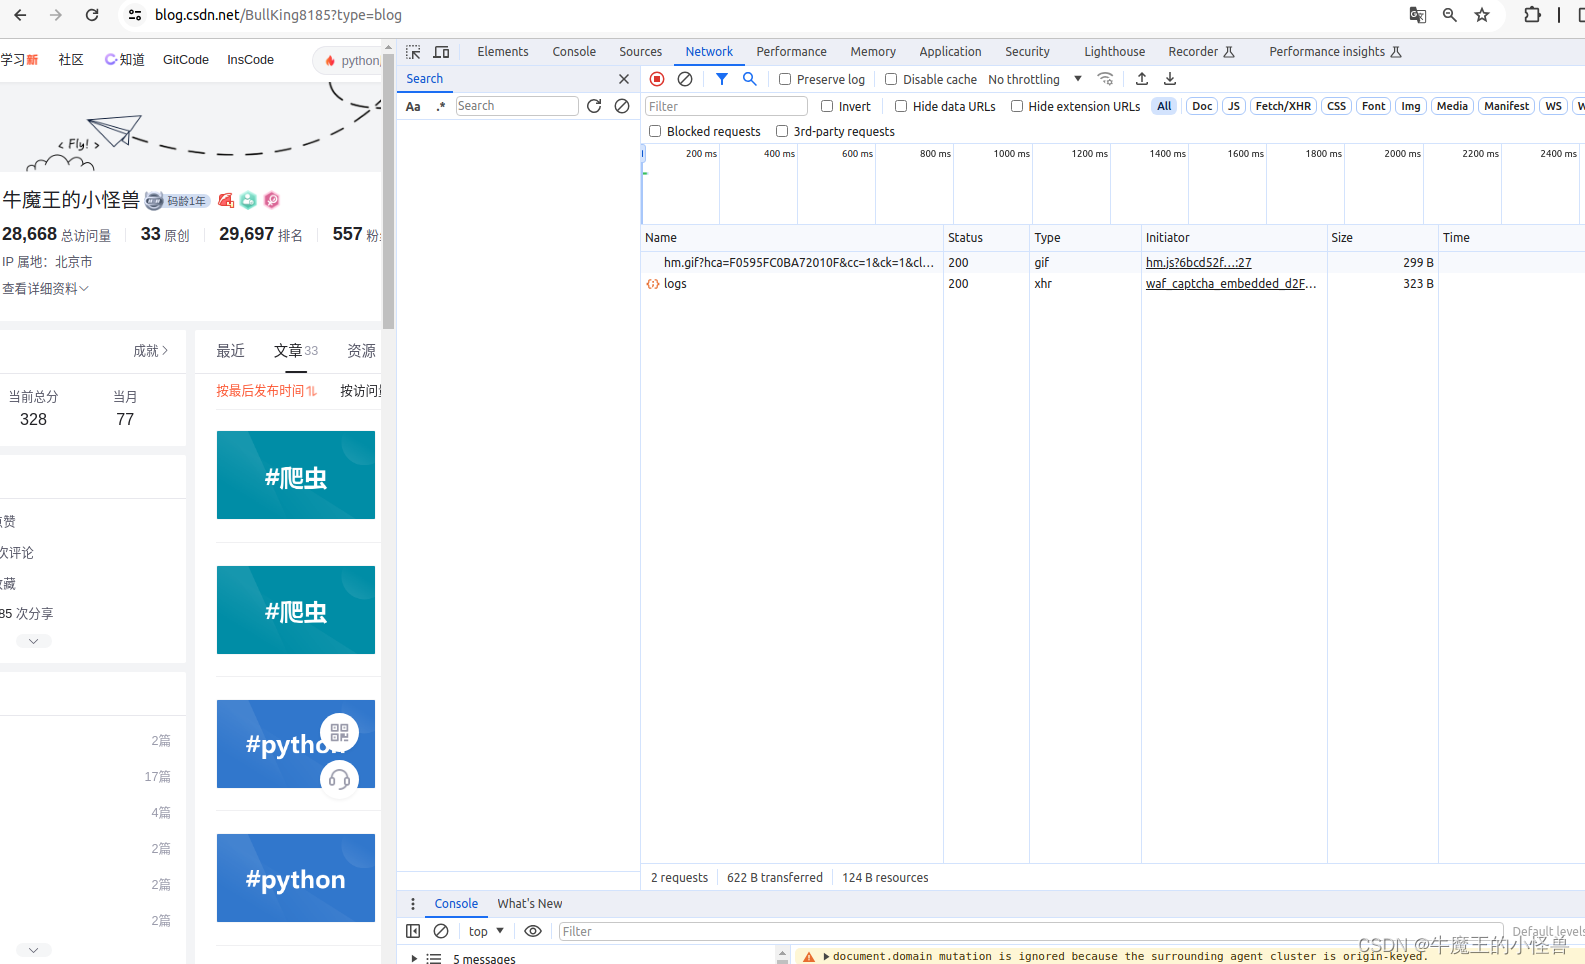The image size is (1585, 964).
Task: Select the logs request row
Action: (x=1112, y=284)
